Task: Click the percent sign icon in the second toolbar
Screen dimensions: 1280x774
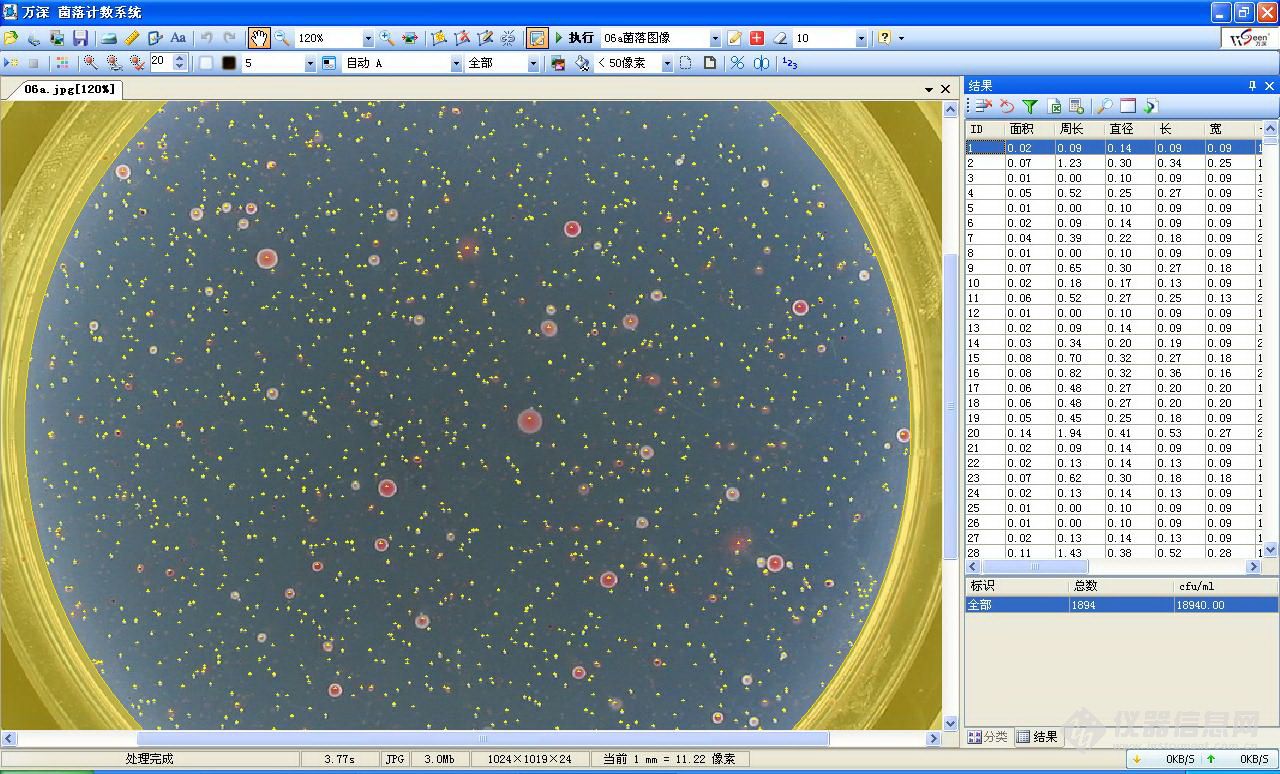Action: 737,63
